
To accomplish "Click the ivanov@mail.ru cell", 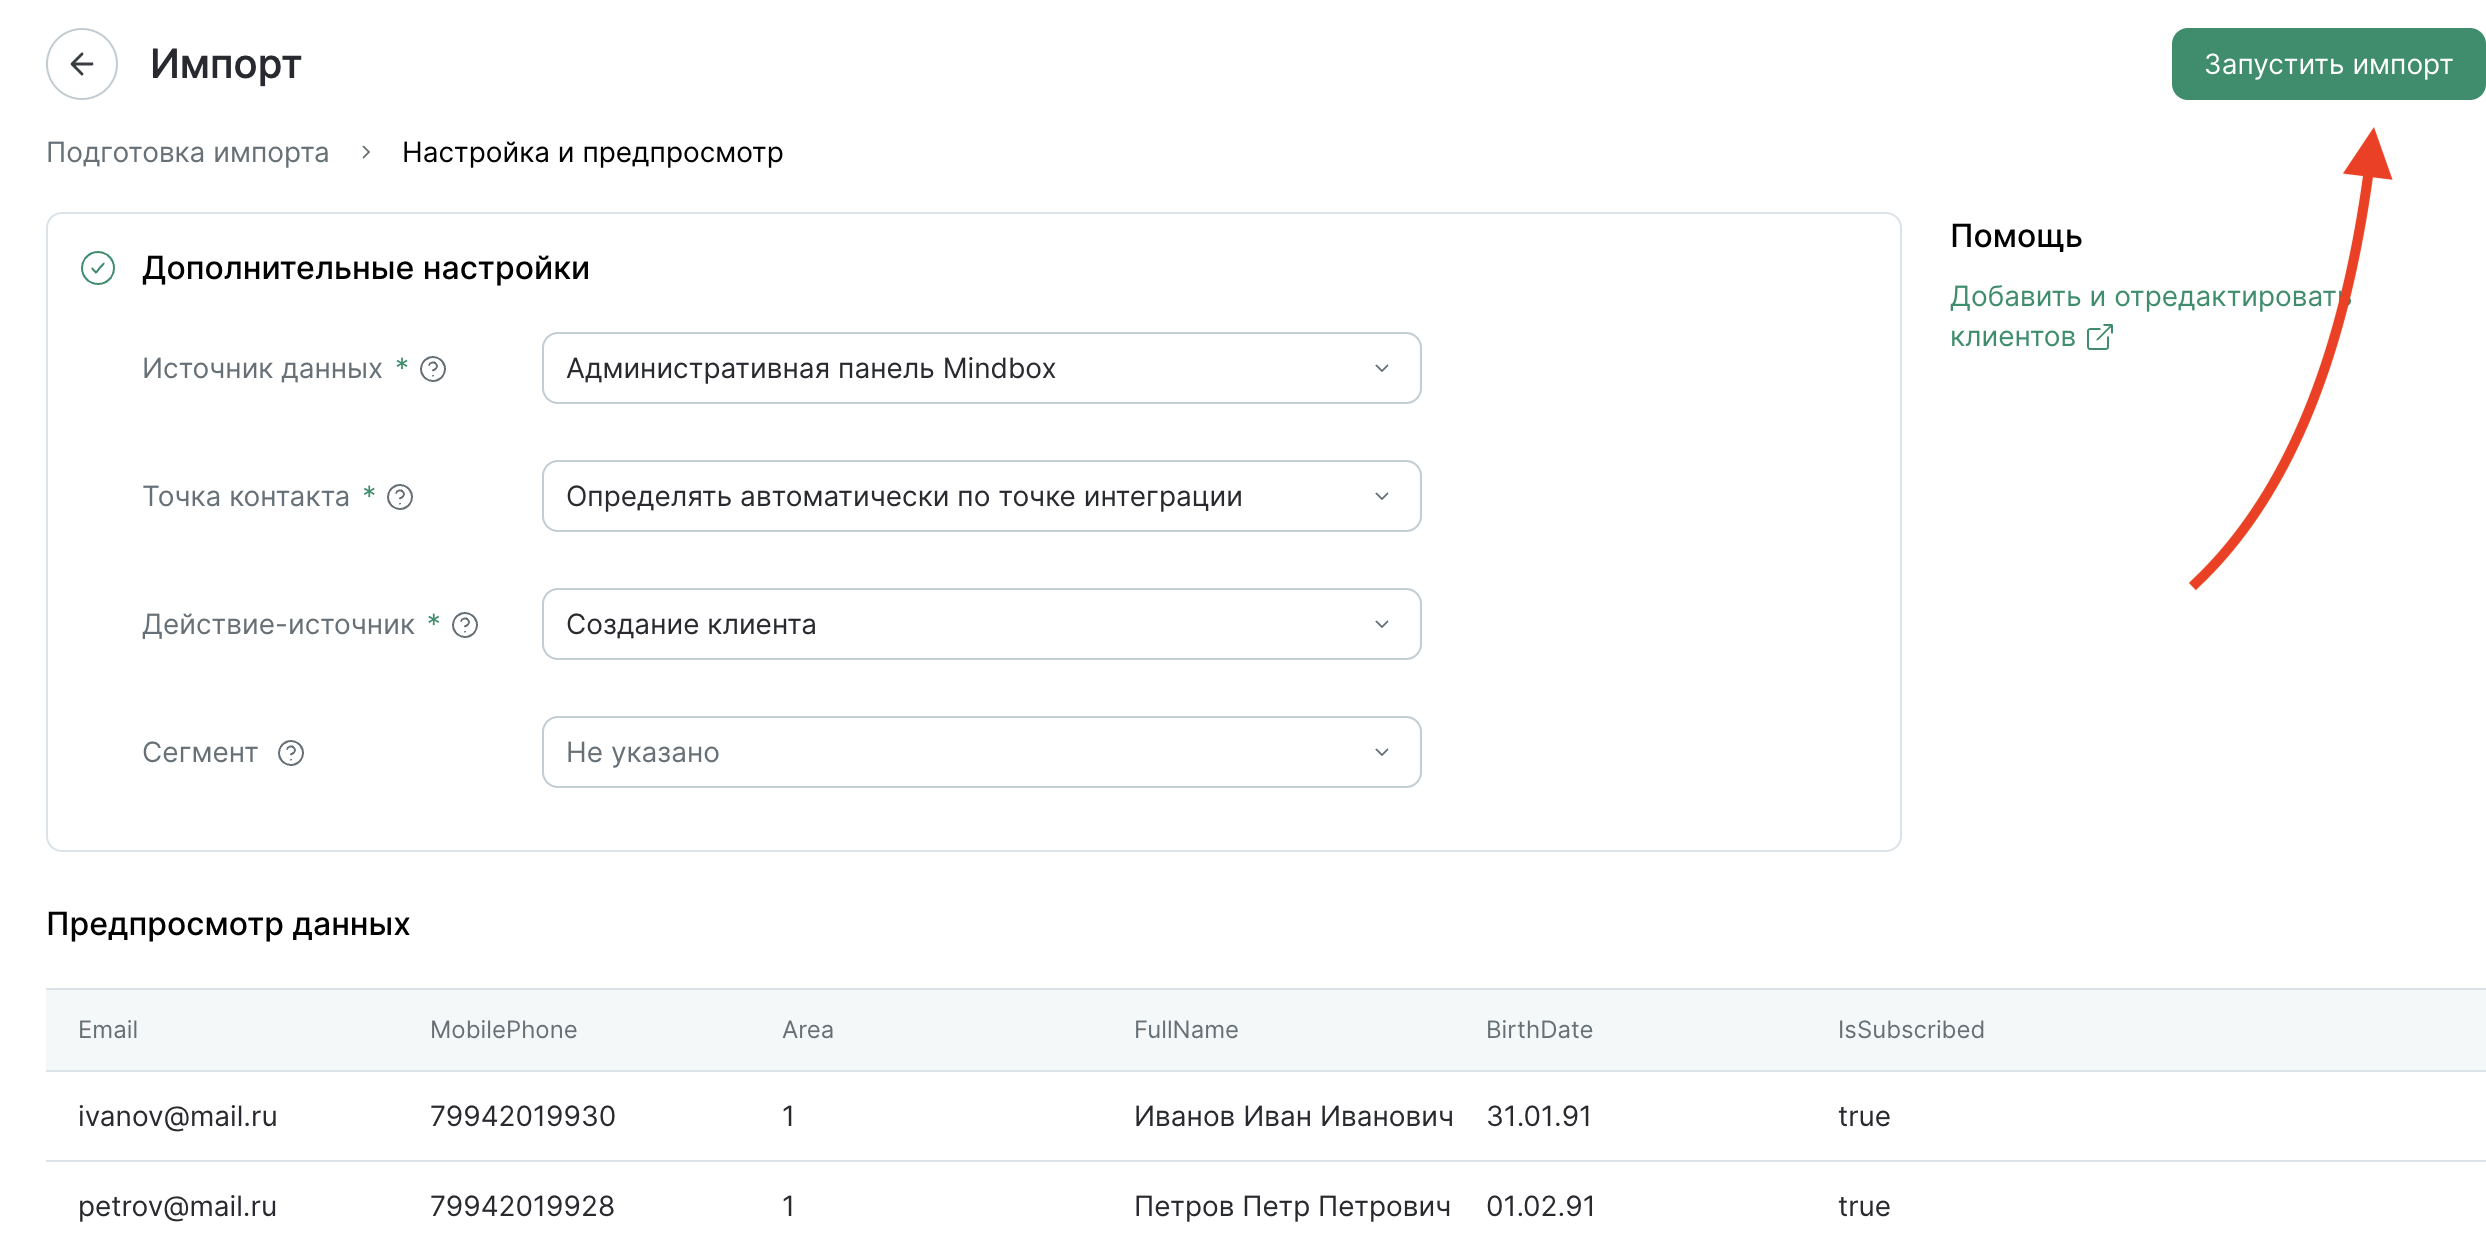I will [178, 1116].
